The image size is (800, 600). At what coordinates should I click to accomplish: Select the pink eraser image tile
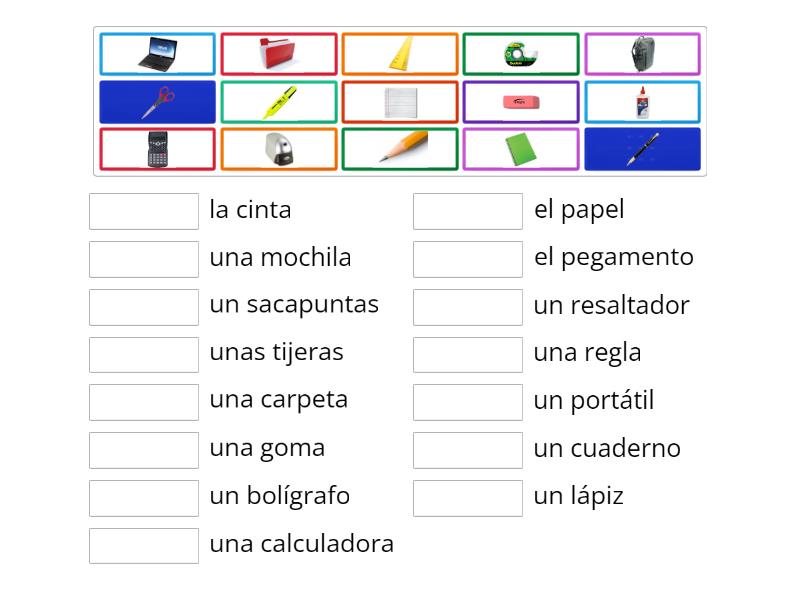pyautogui.click(x=521, y=101)
